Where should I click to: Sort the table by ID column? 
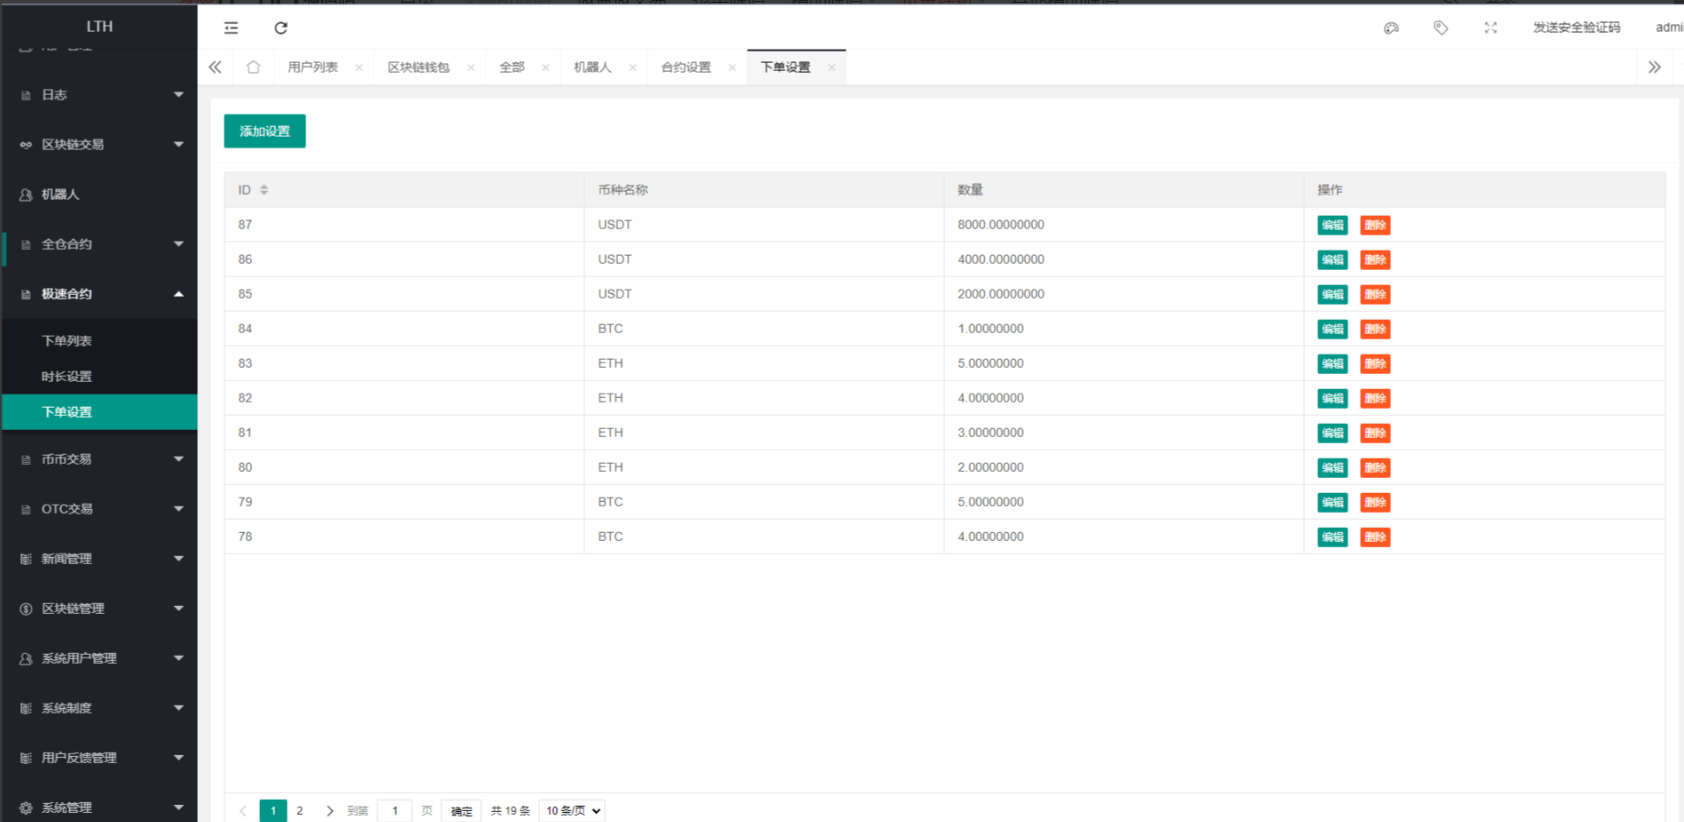[x=264, y=190]
